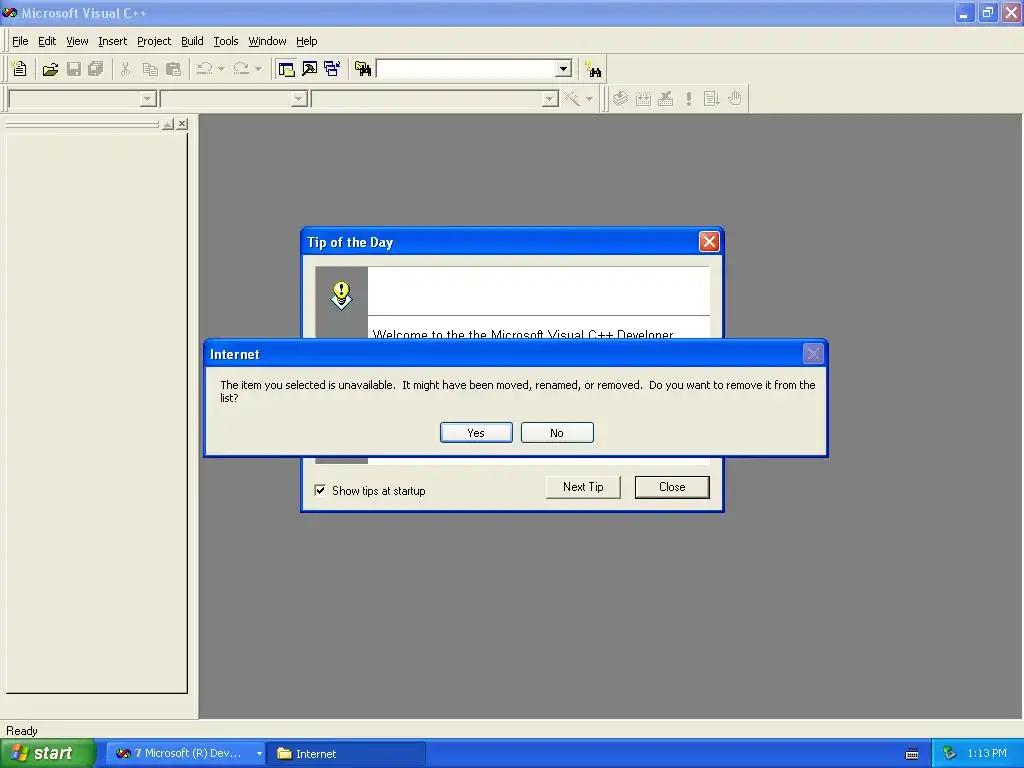This screenshot has height=768, width=1024.
Task: Click the Stop Build icon
Action: [665, 99]
